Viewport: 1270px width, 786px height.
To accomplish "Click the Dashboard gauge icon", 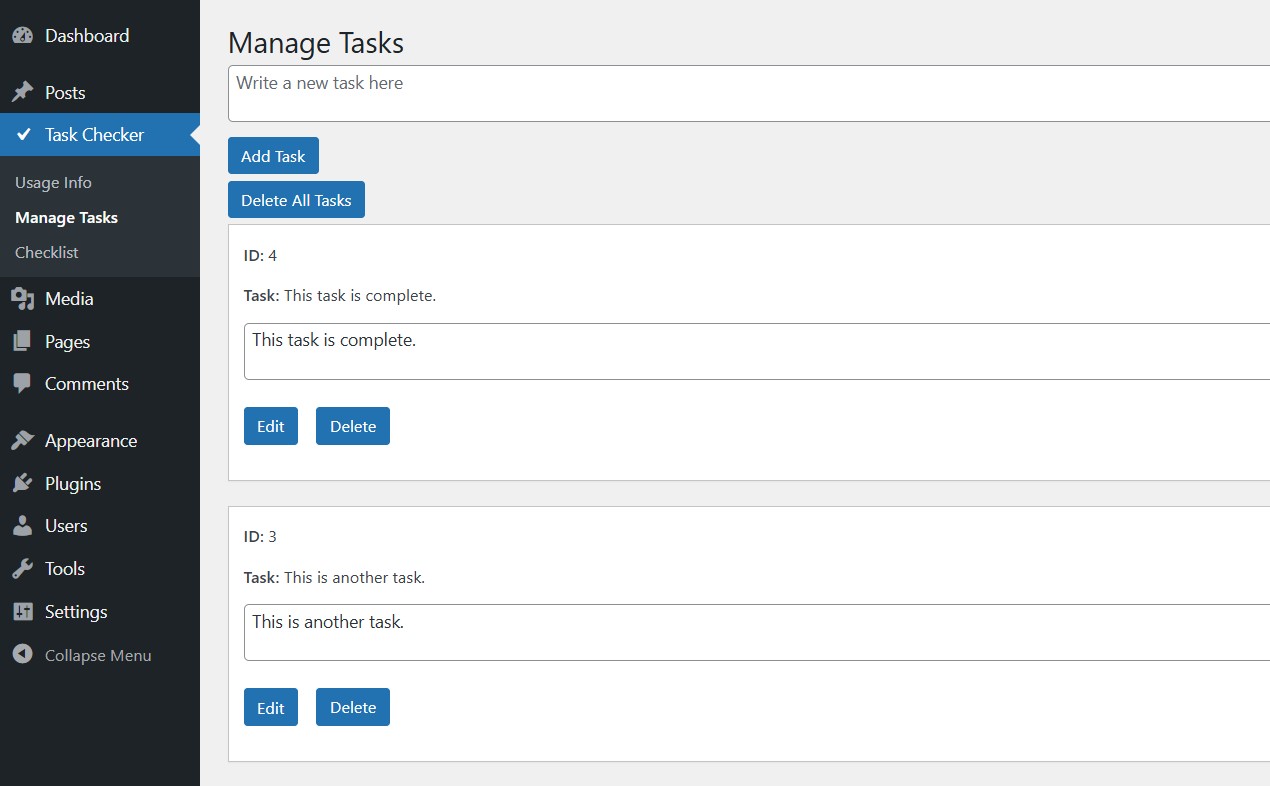I will pyautogui.click(x=22, y=36).
